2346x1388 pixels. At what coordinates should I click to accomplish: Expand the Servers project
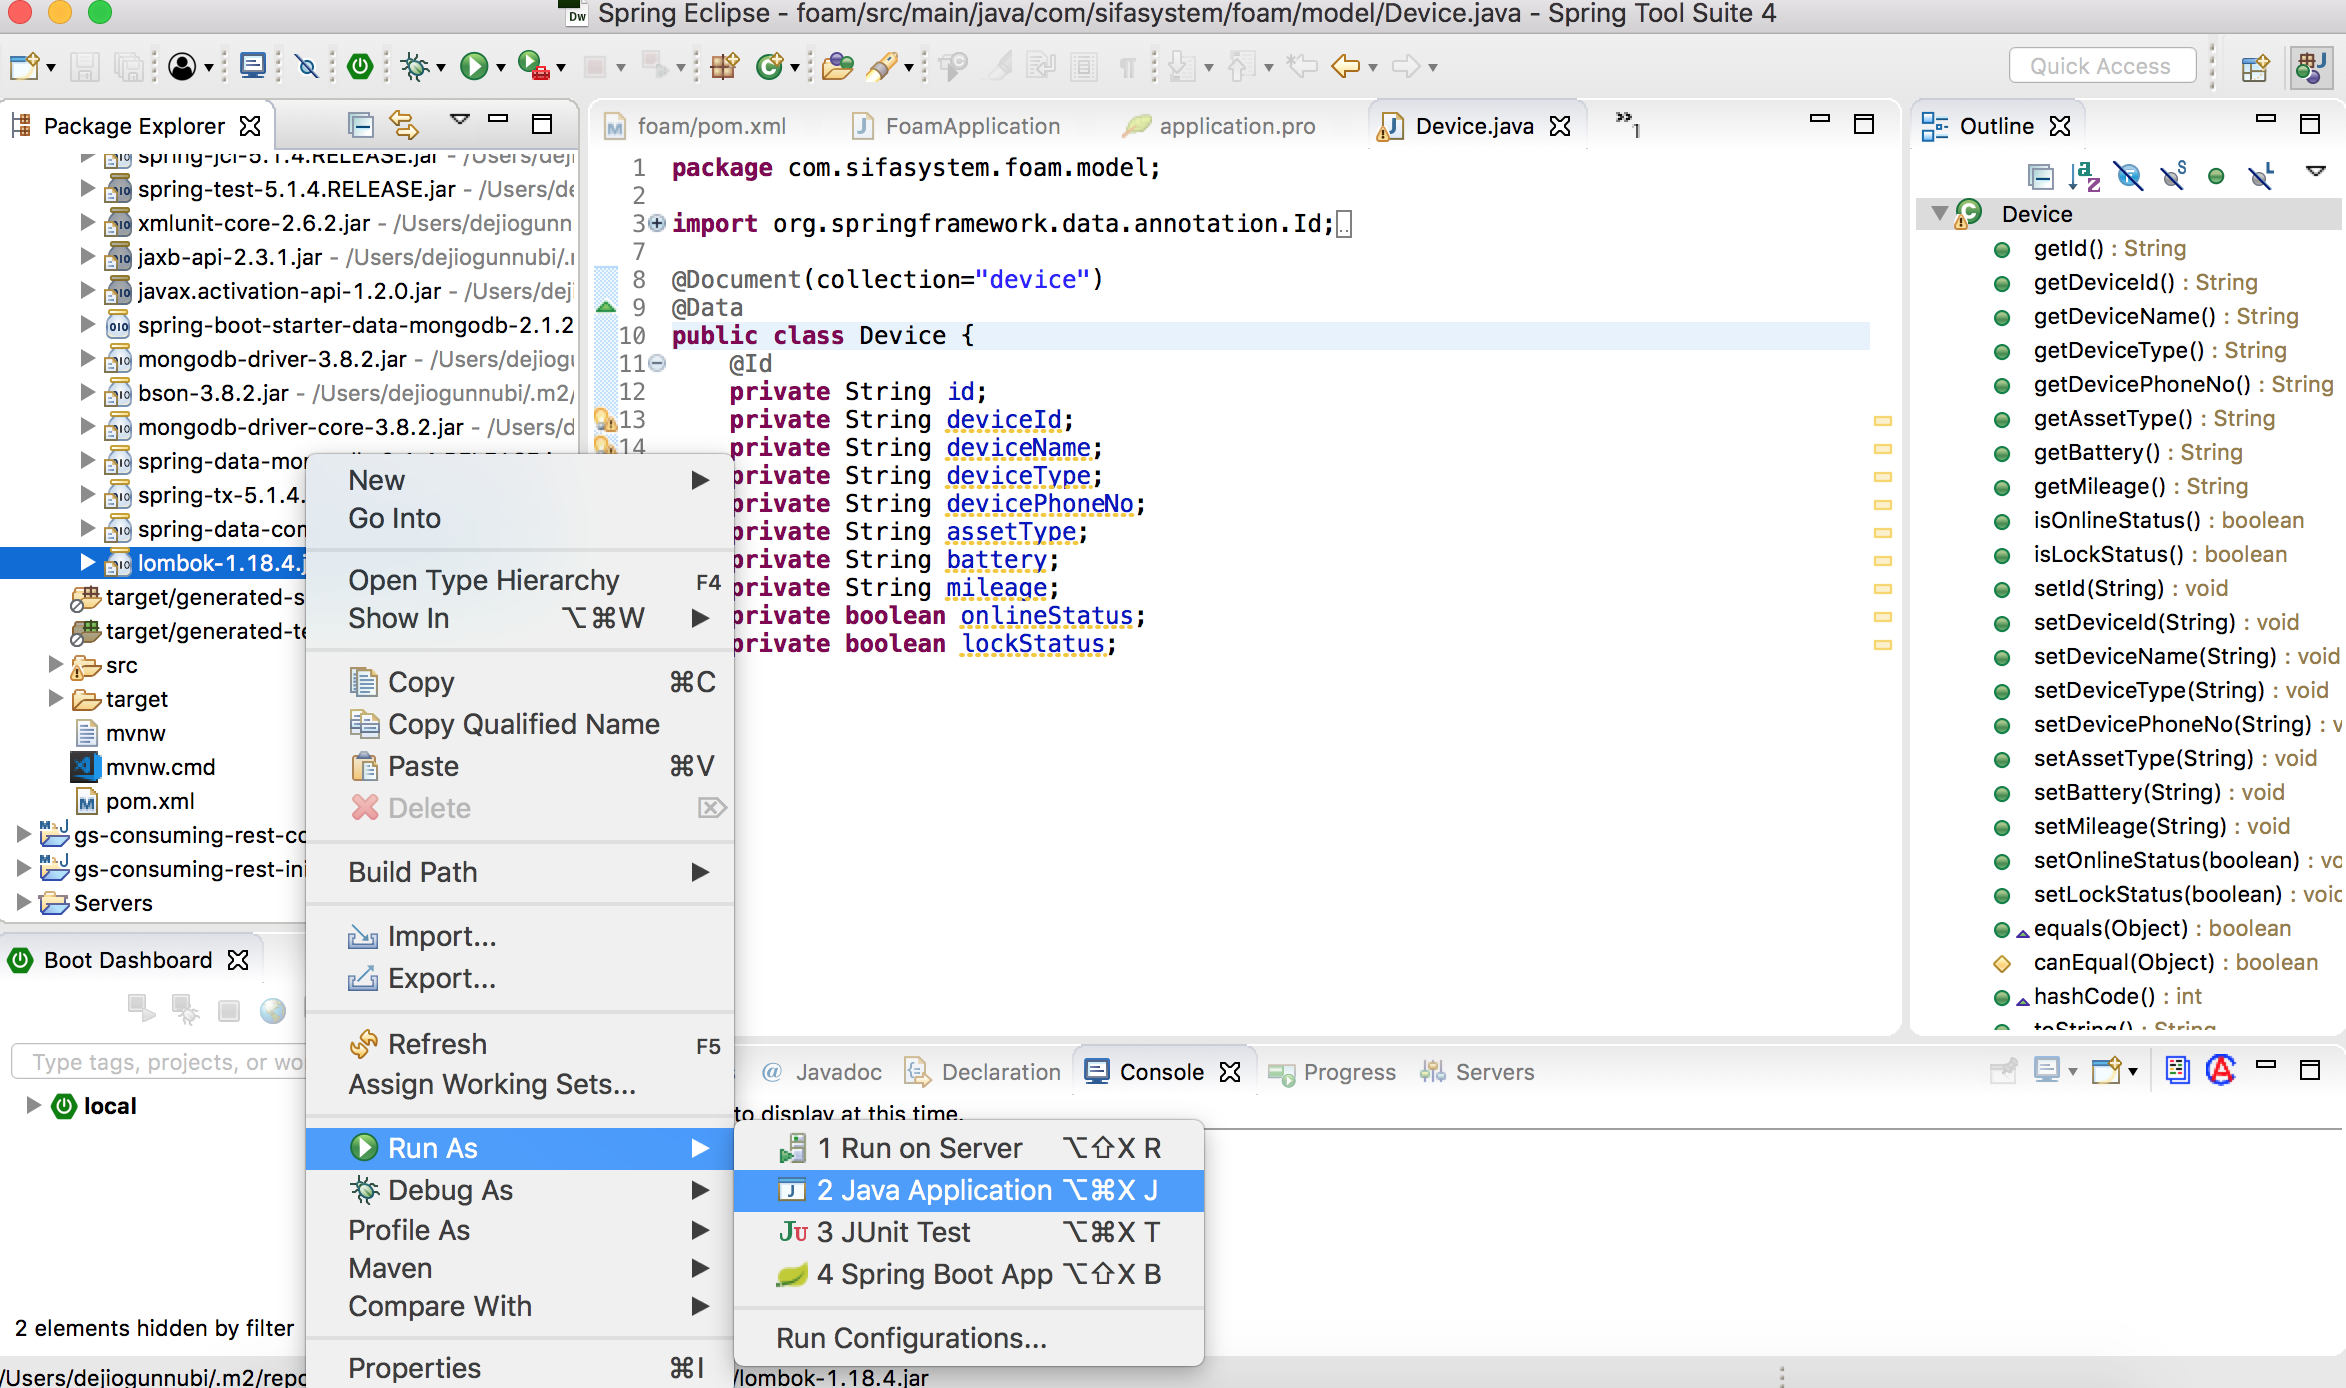coord(24,902)
